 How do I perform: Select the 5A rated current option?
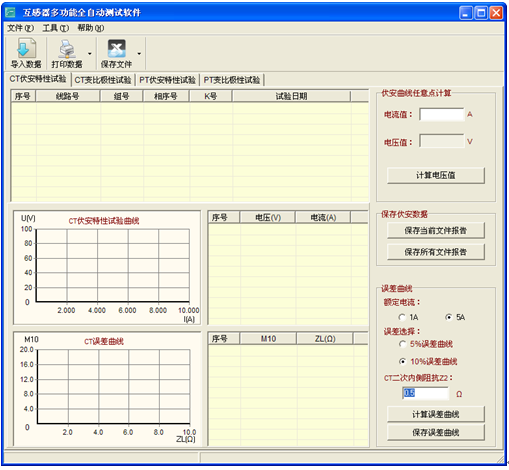(x=449, y=317)
